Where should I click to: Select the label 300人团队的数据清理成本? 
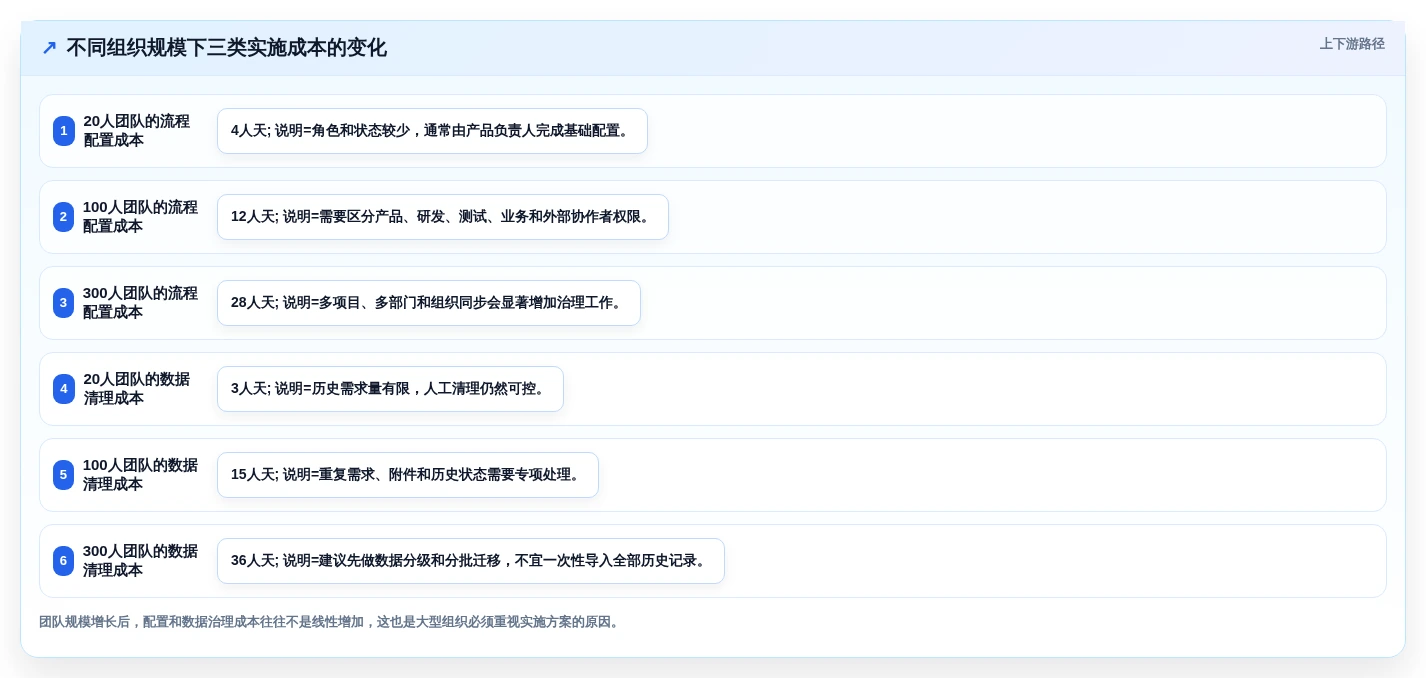[x=140, y=561]
